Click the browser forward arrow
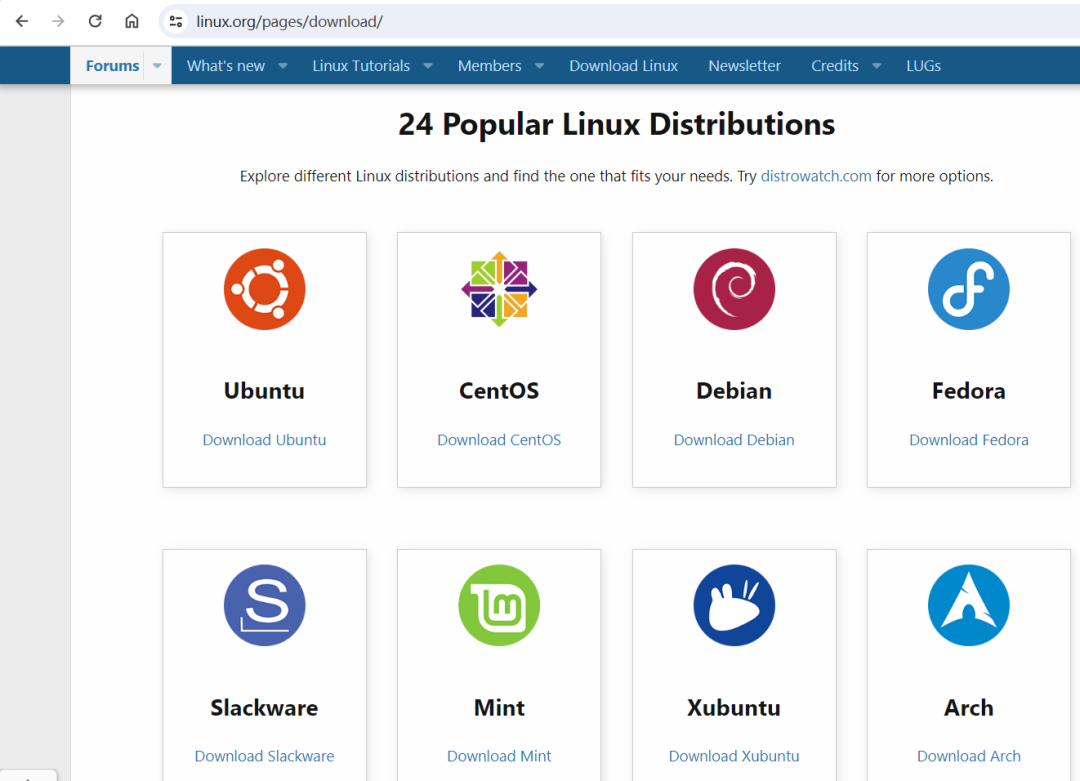This screenshot has width=1080, height=781. click(59, 21)
